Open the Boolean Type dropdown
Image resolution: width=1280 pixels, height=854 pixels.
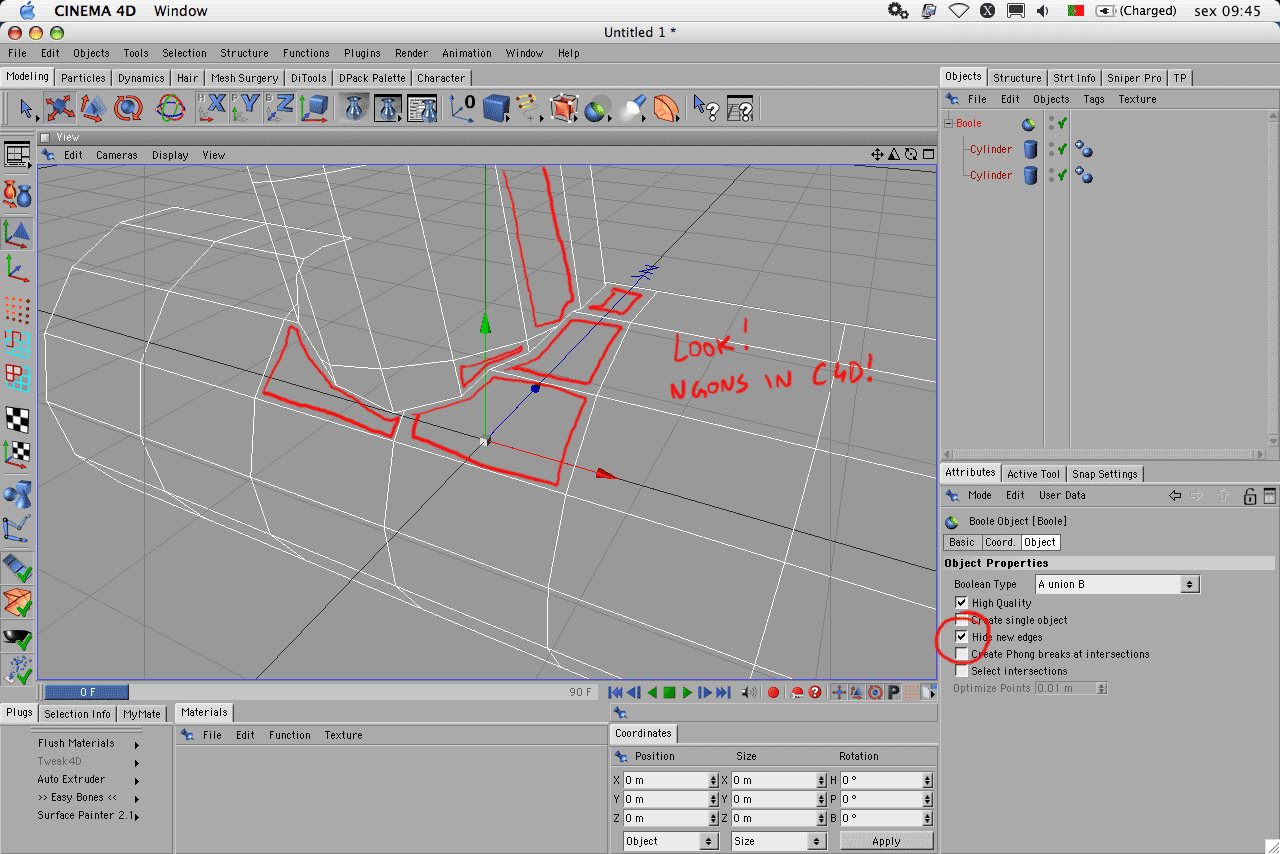click(1117, 584)
